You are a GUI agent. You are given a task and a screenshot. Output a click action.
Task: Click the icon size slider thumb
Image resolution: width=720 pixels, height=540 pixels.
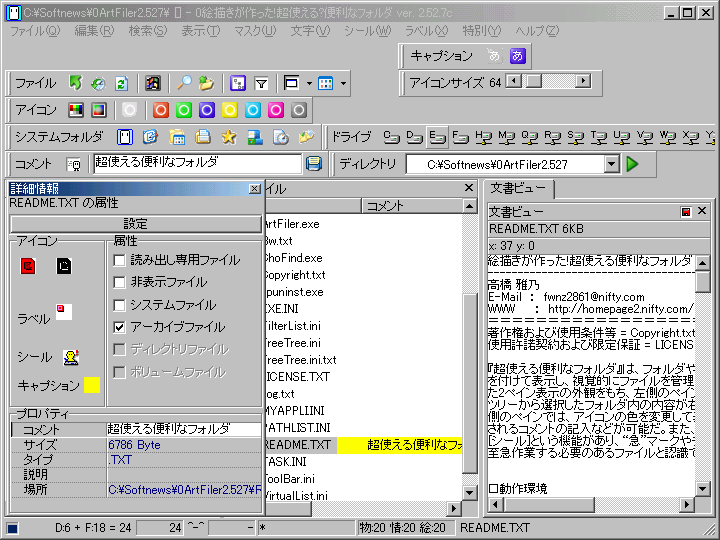(534, 81)
